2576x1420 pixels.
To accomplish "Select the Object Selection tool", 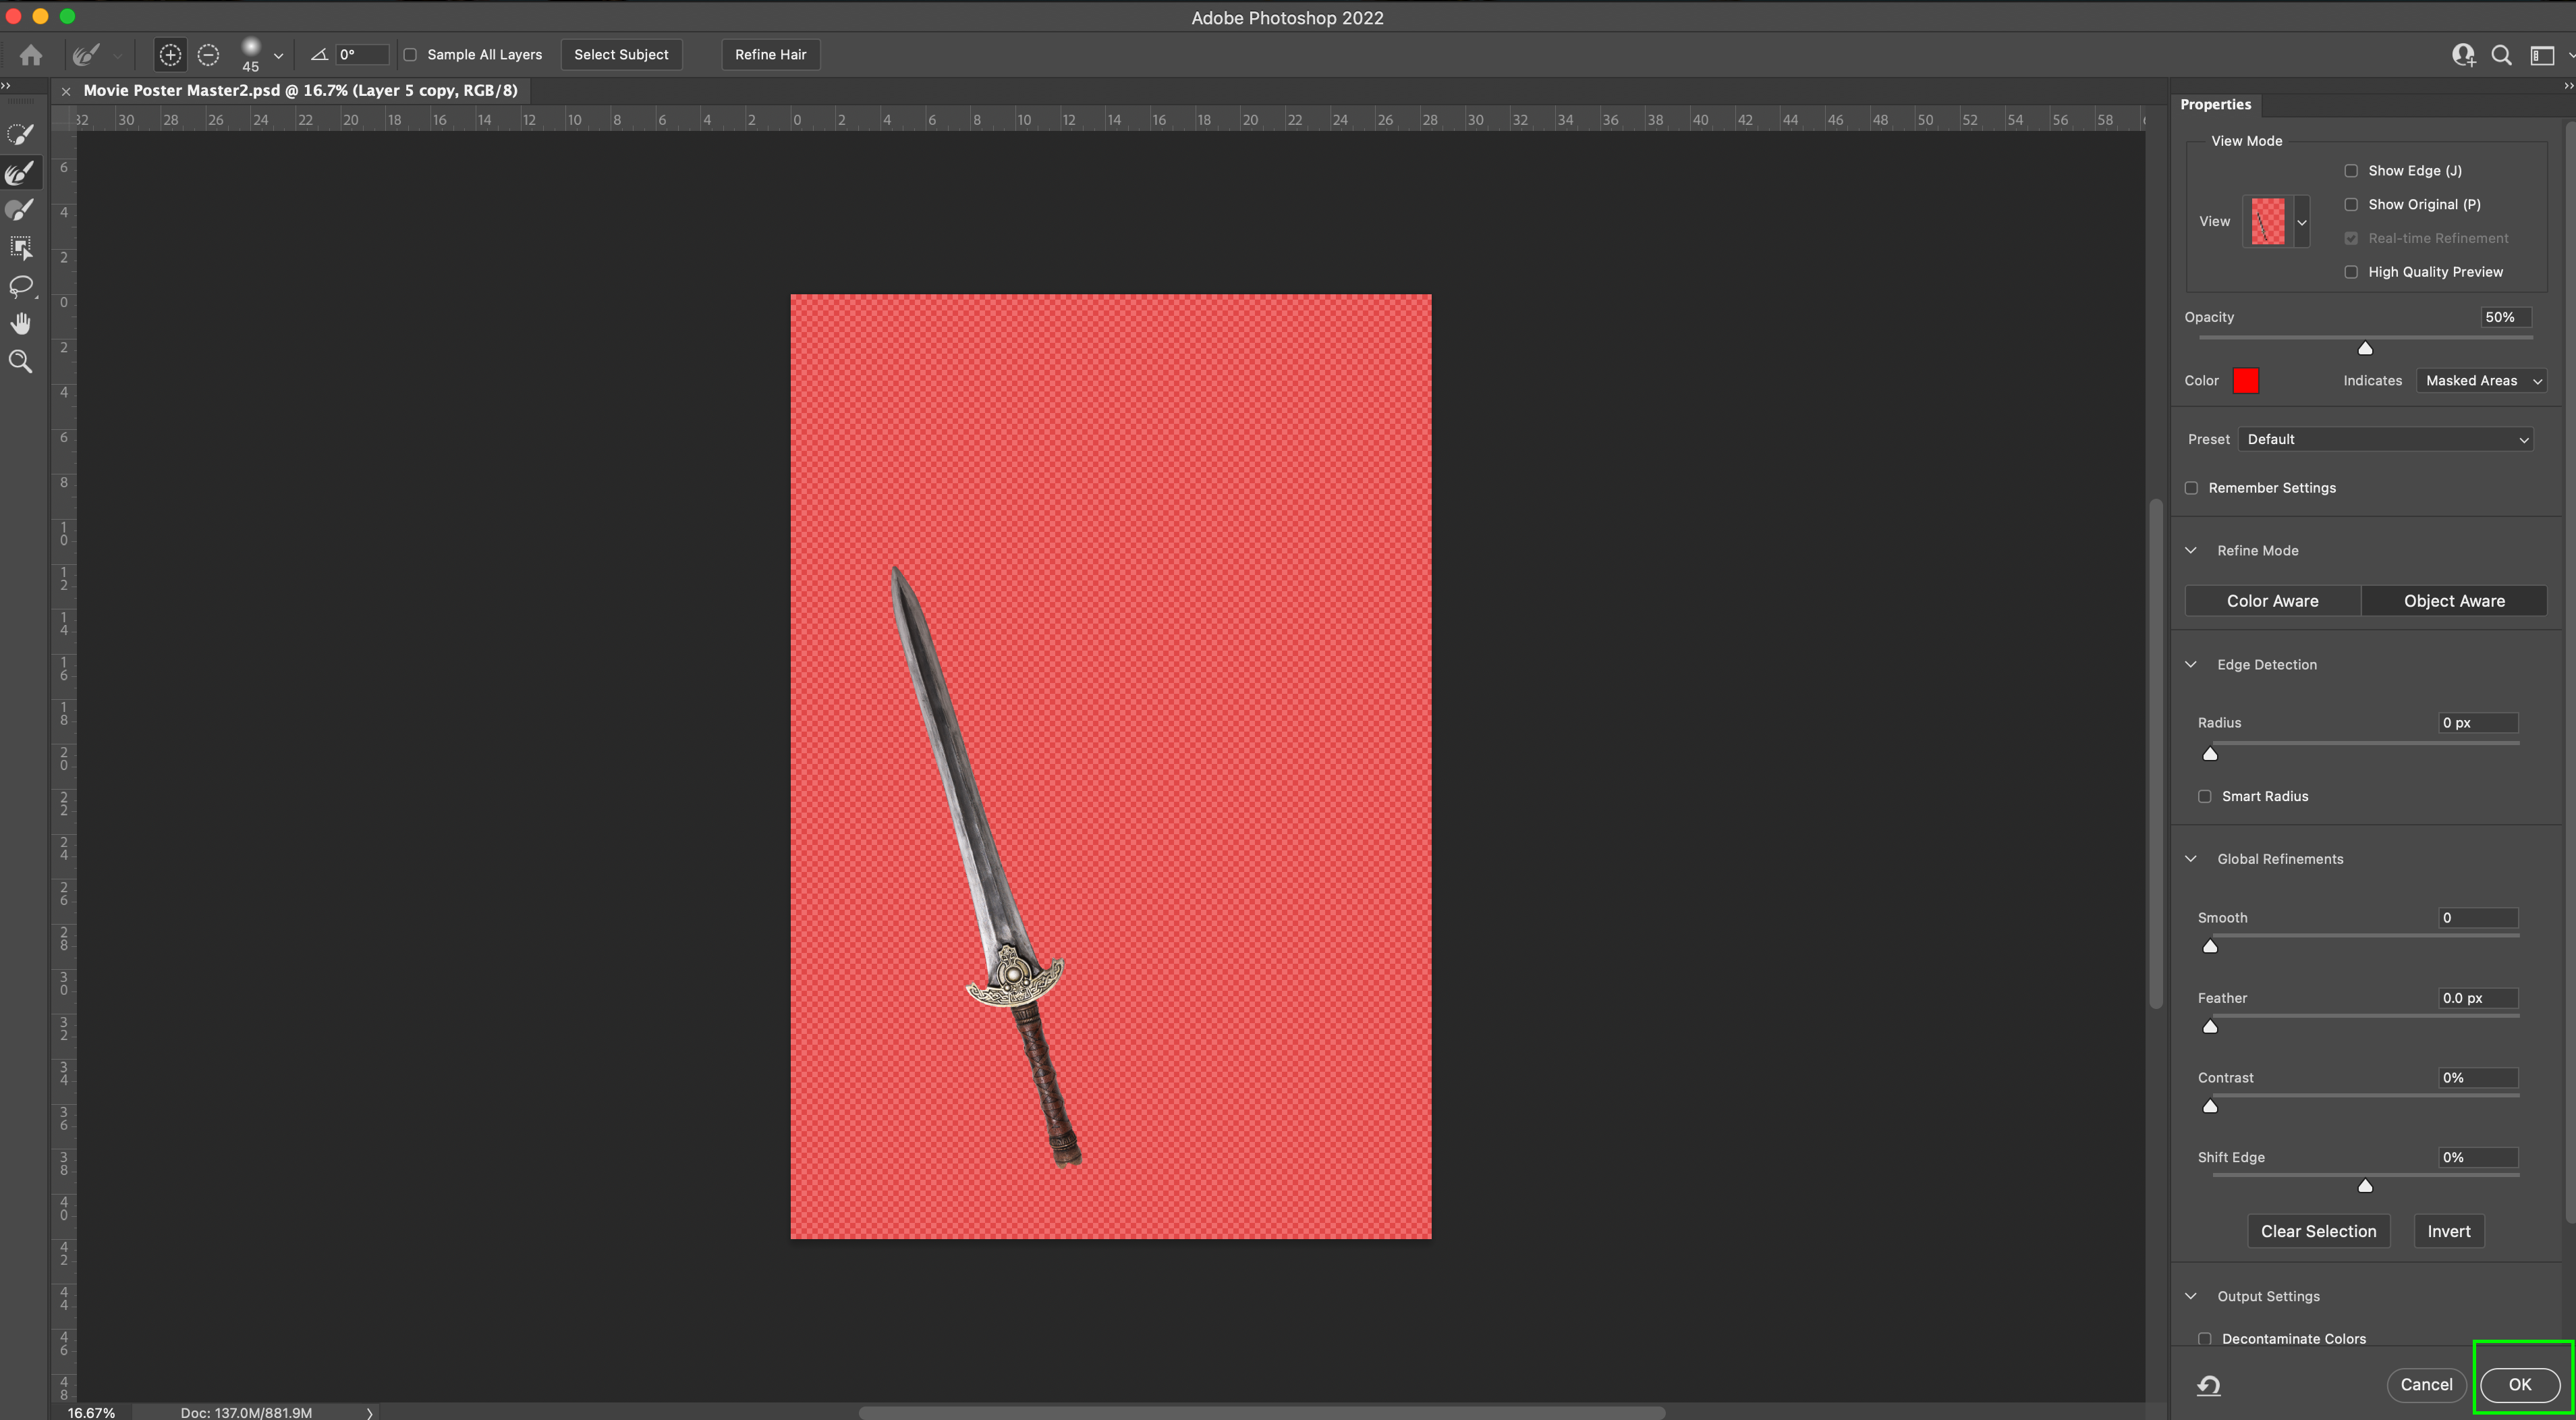I will click(20, 248).
